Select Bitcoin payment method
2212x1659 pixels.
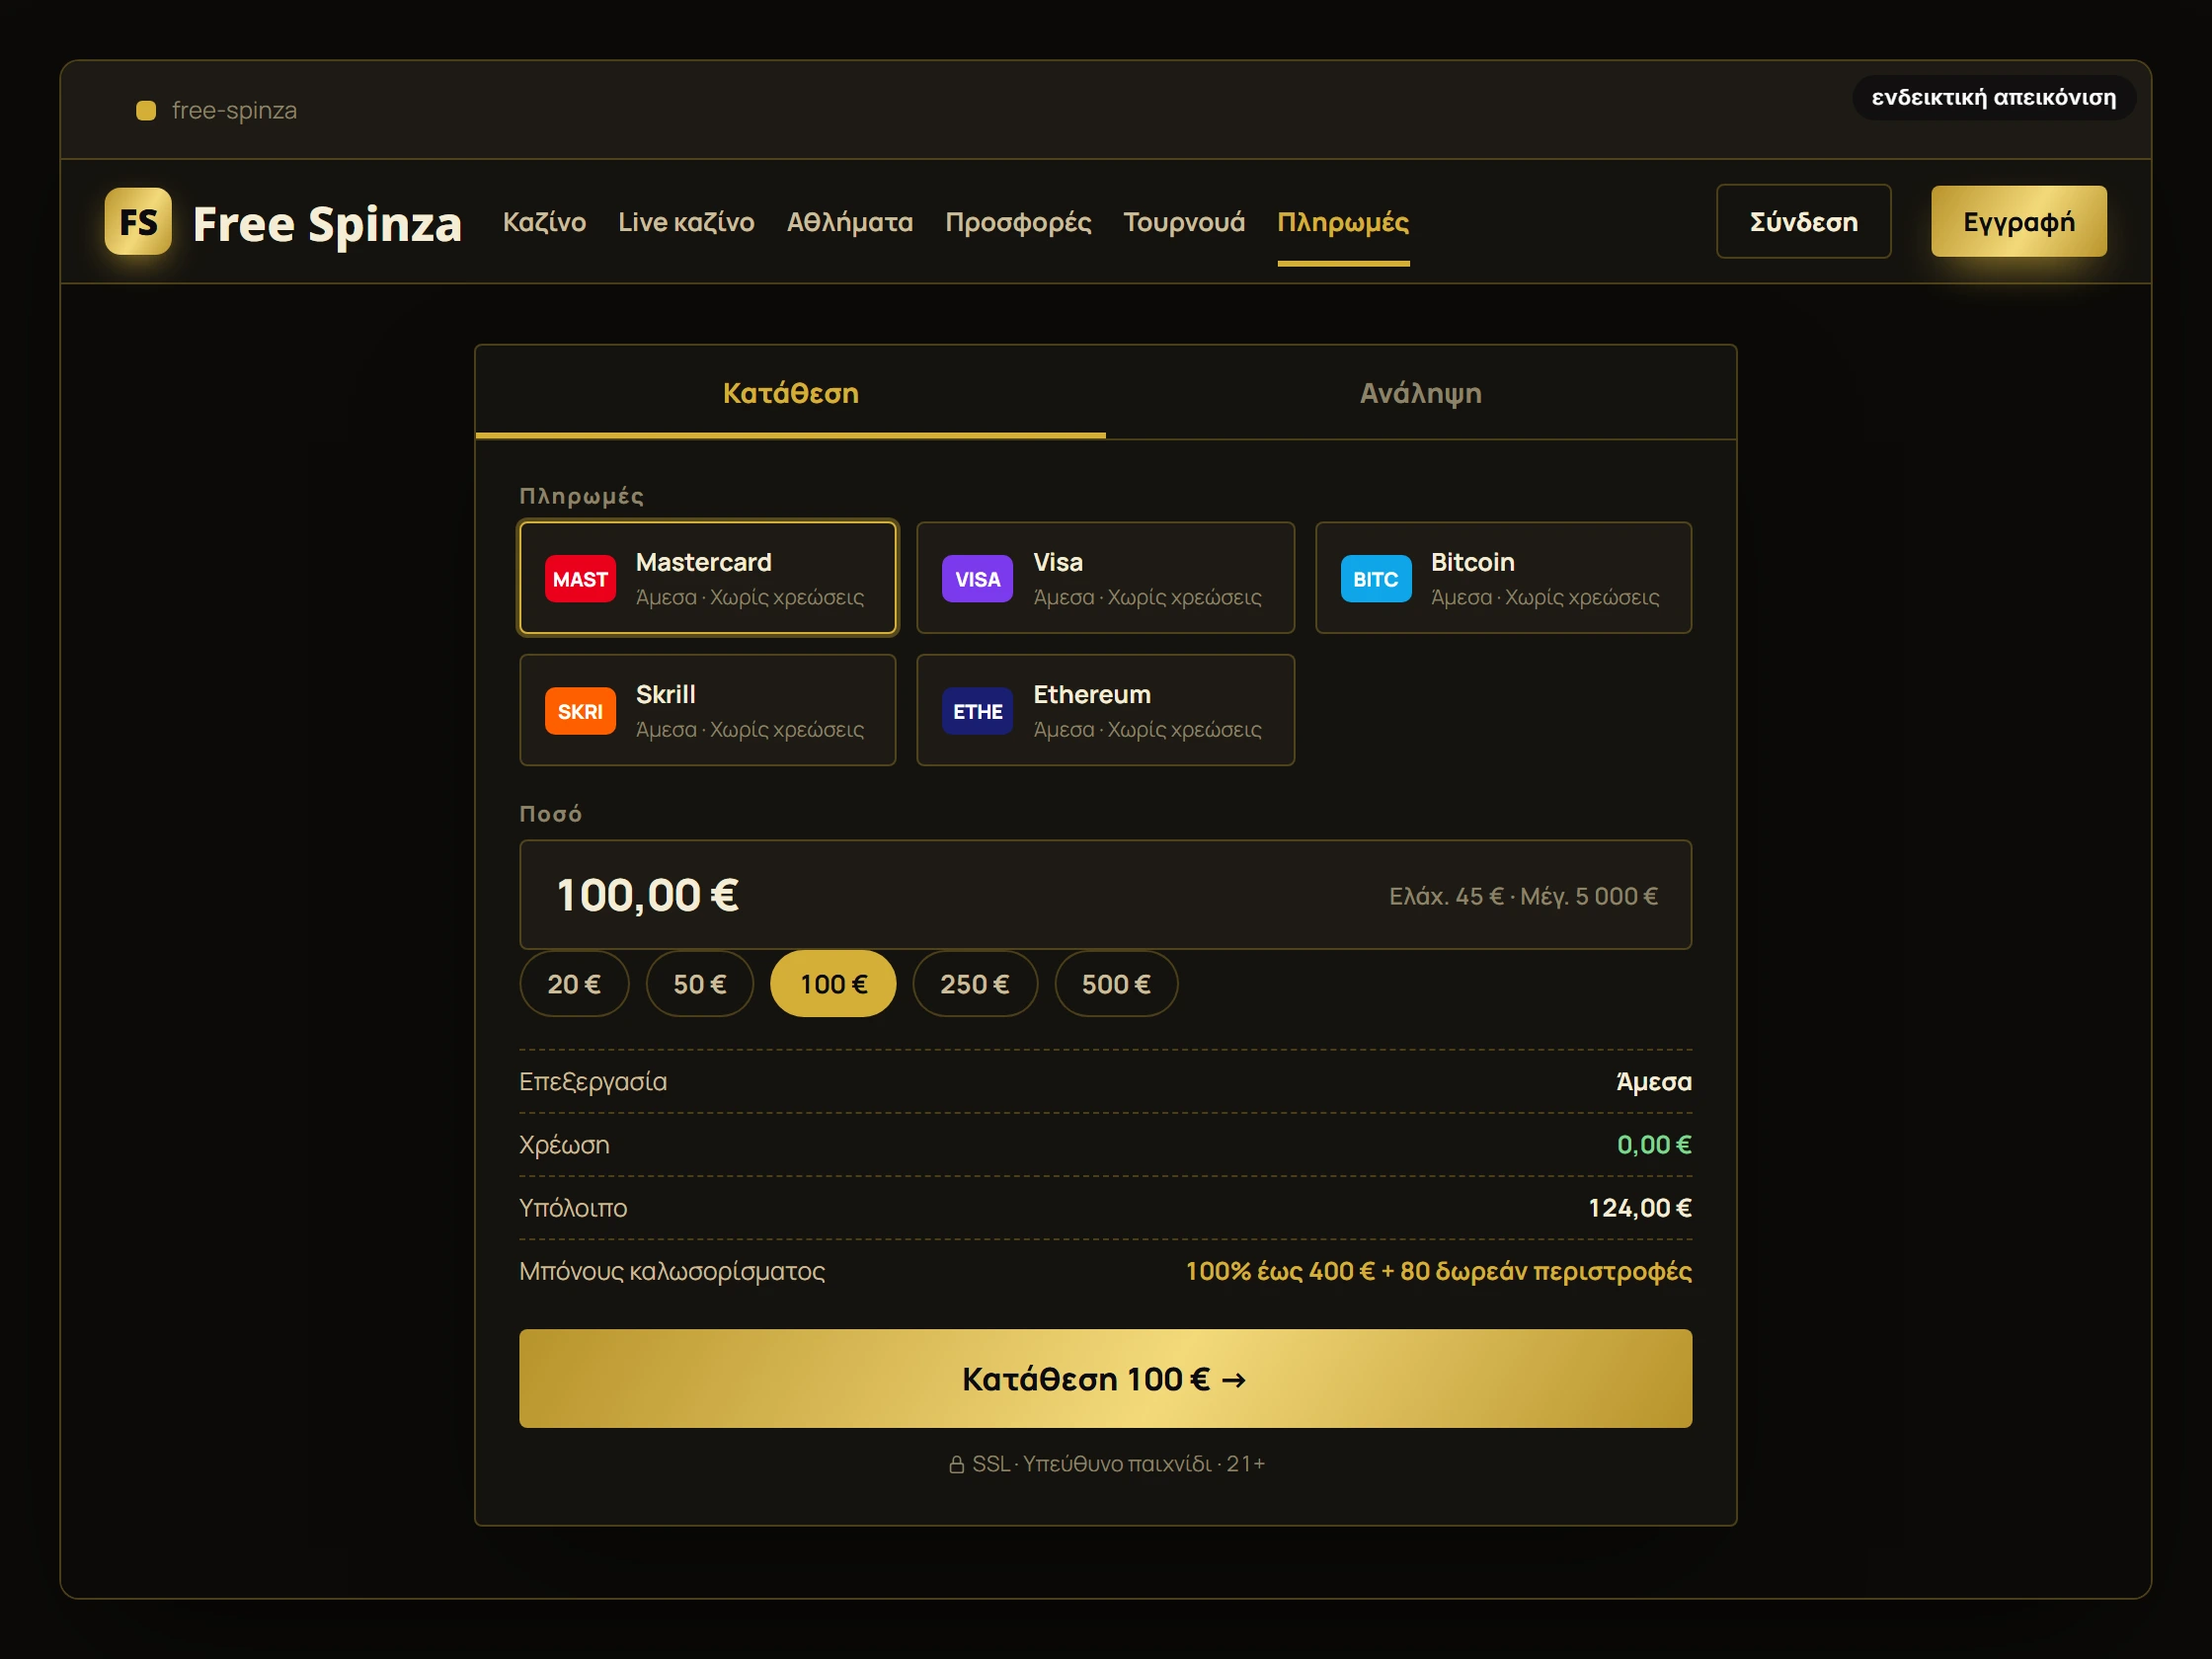coord(1503,578)
